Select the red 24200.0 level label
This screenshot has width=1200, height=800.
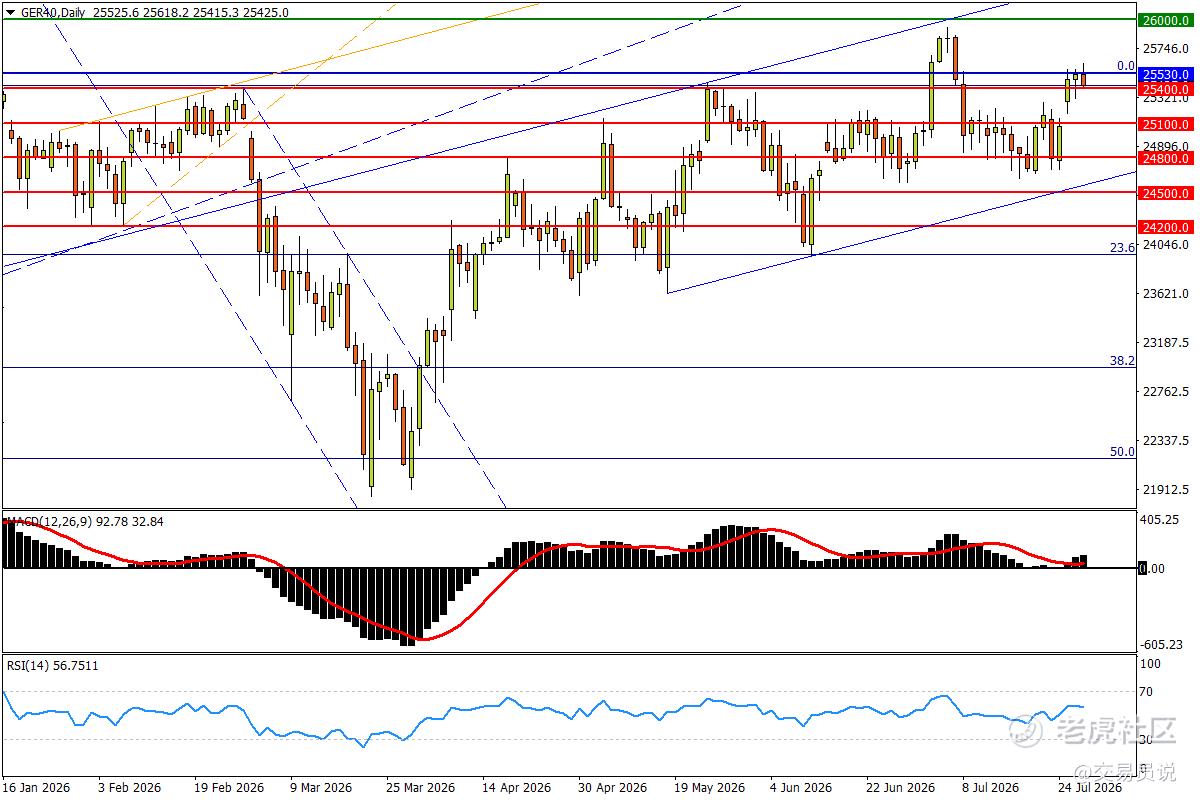point(1165,227)
